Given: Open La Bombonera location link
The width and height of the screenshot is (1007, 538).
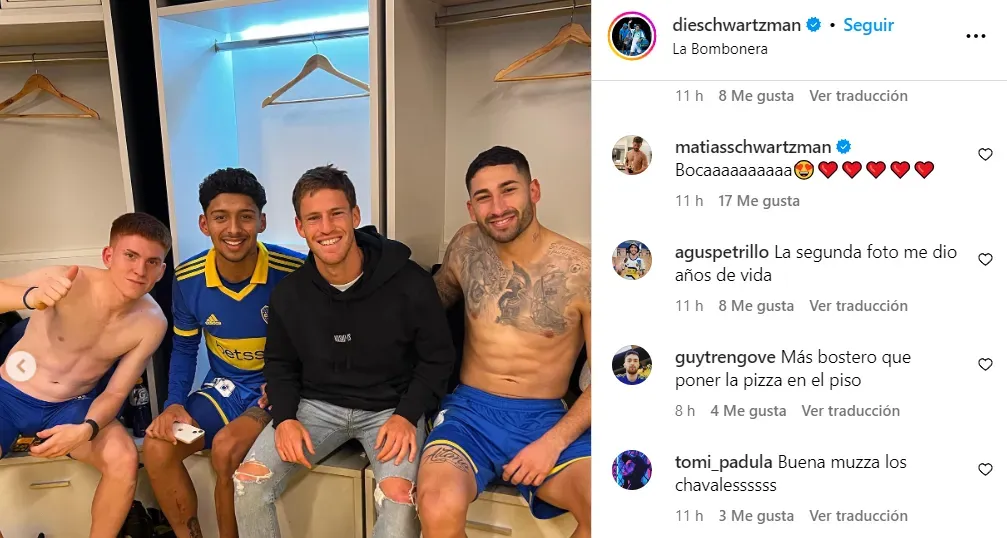Looking at the screenshot, I should point(720,49).
